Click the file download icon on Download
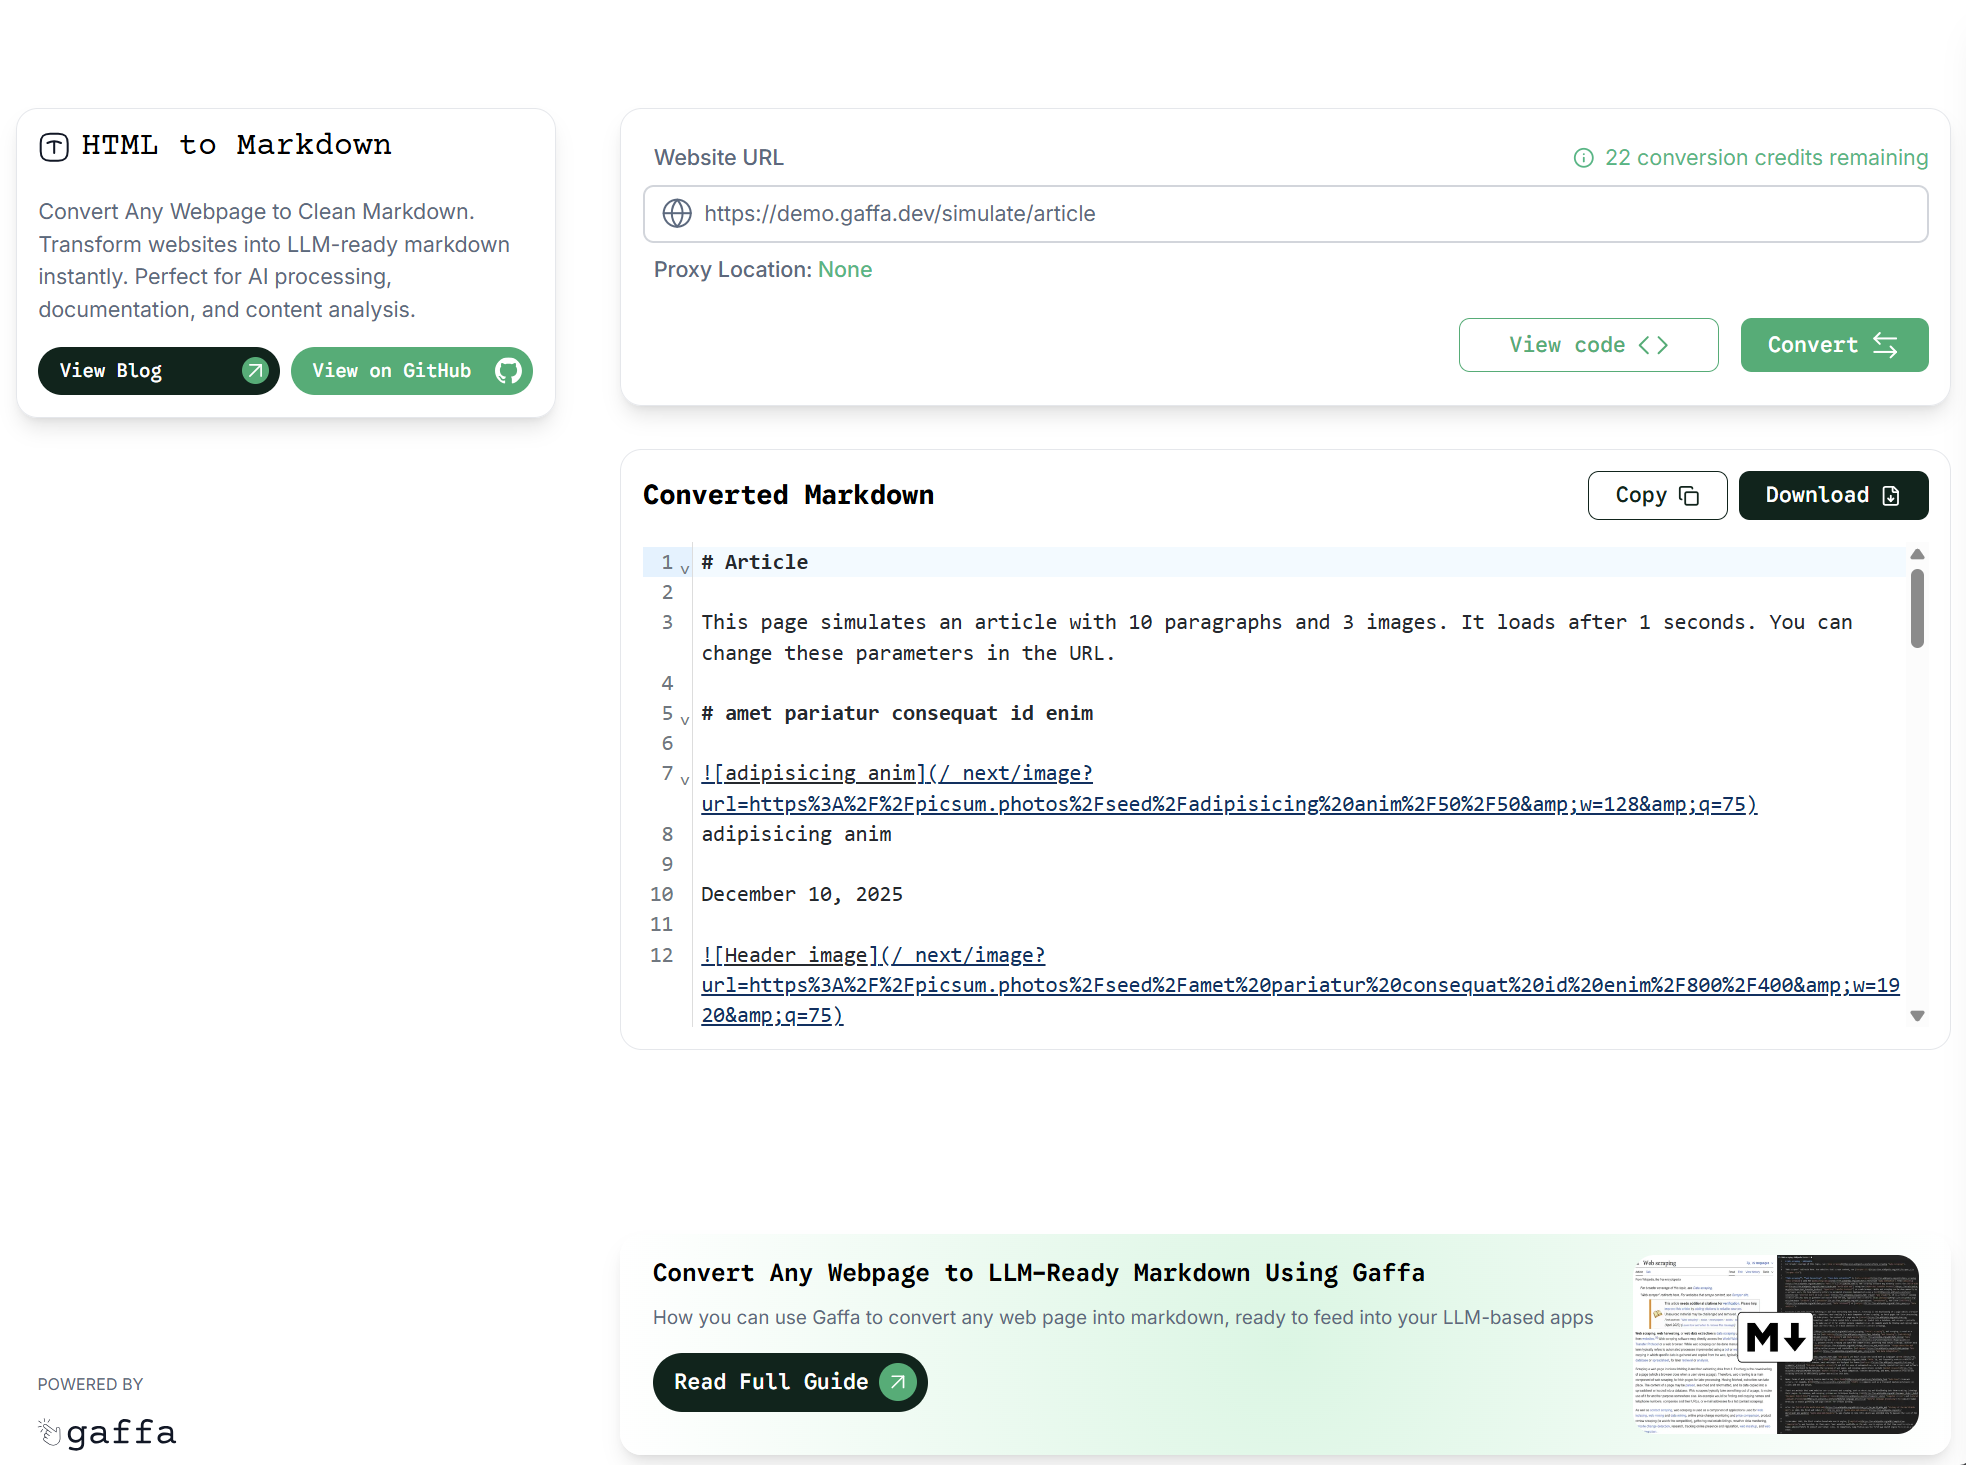 click(1891, 496)
